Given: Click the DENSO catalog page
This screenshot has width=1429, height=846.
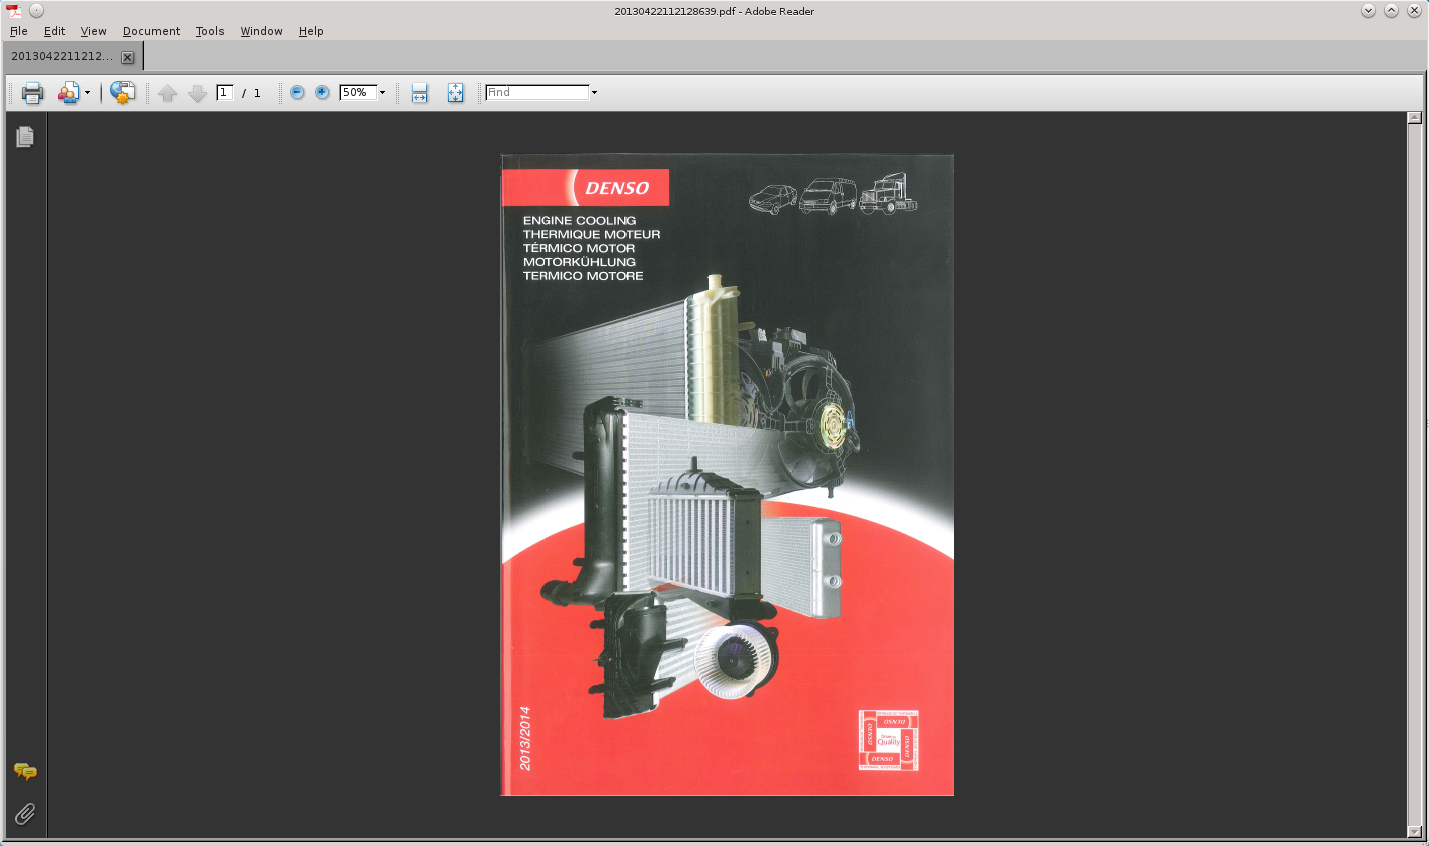Looking at the screenshot, I should (727, 475).
